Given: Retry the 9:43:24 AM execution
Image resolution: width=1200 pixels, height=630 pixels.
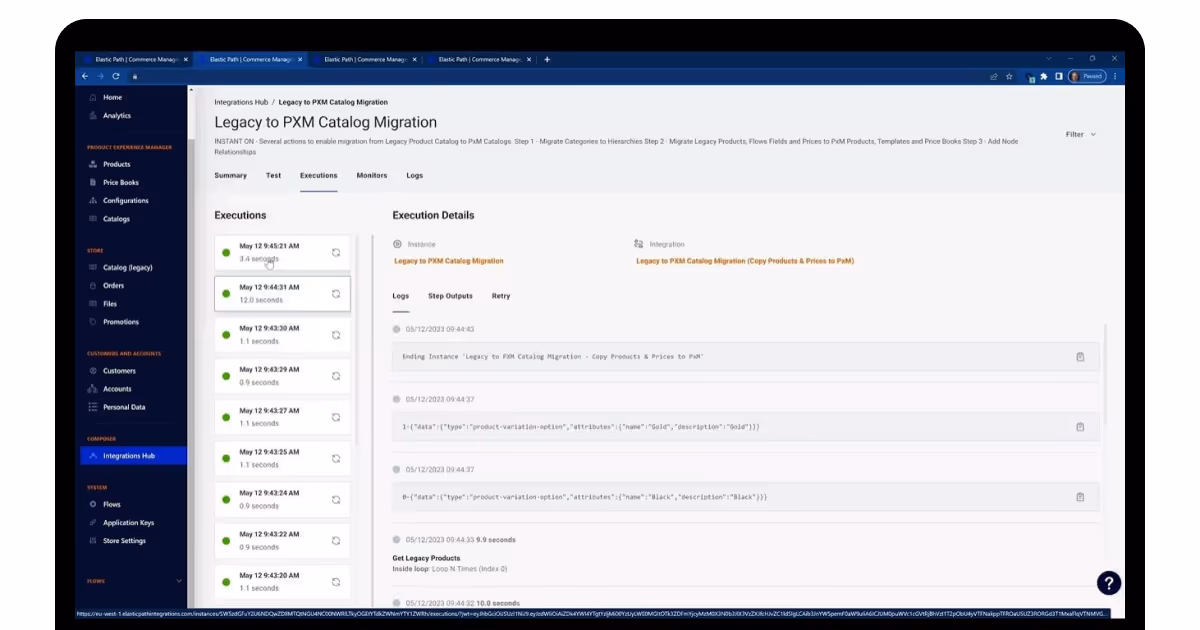Looking at the screenshot, I should 336,499.
